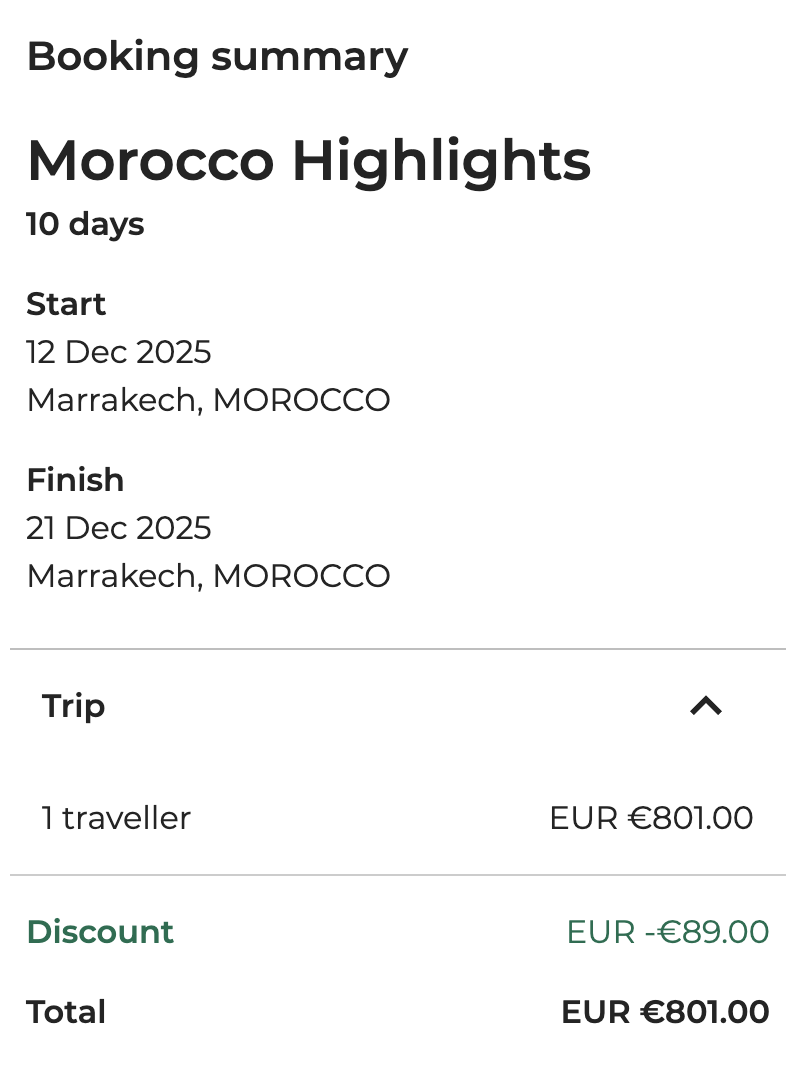Click the traveller price EUR €801.00
800x1074 pixels.
[651, 818]
